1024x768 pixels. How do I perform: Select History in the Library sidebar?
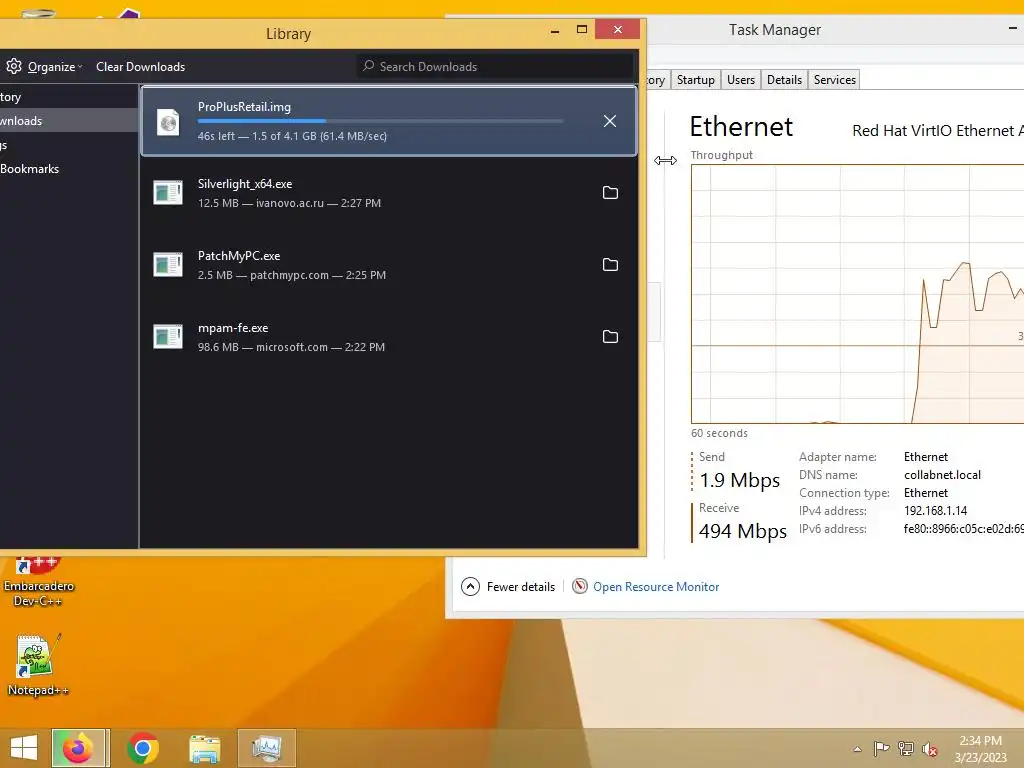click(x=69, y=97)
